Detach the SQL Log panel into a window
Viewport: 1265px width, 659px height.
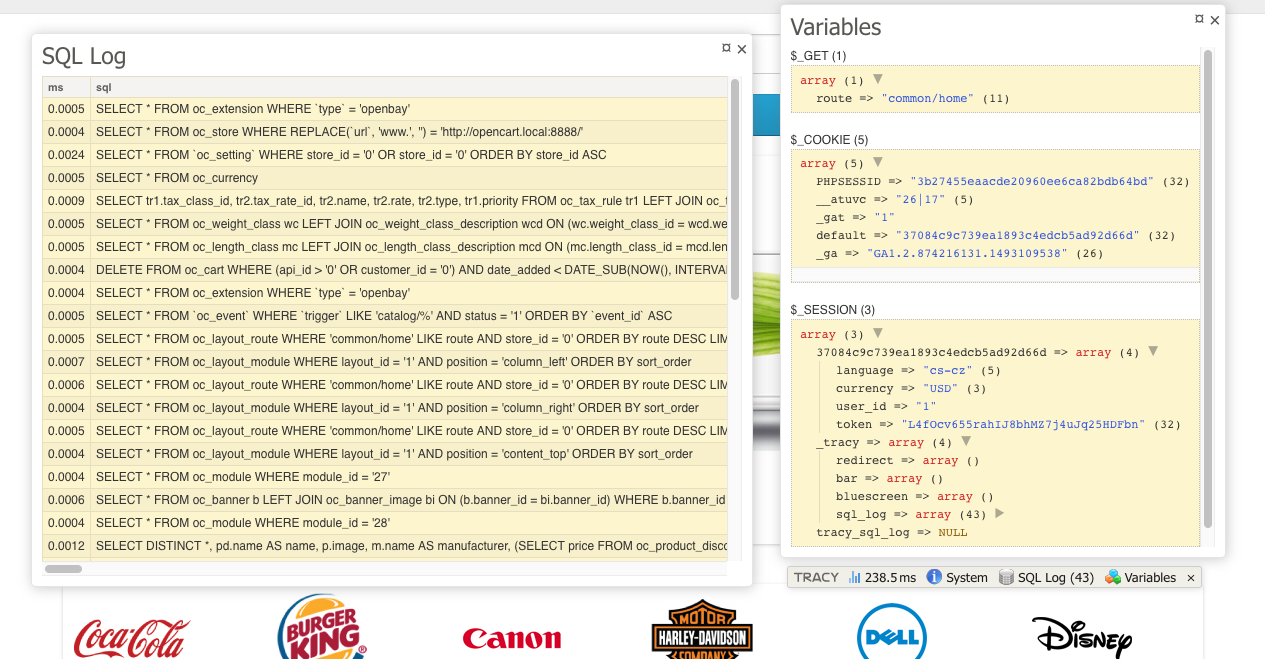(727, 47)
